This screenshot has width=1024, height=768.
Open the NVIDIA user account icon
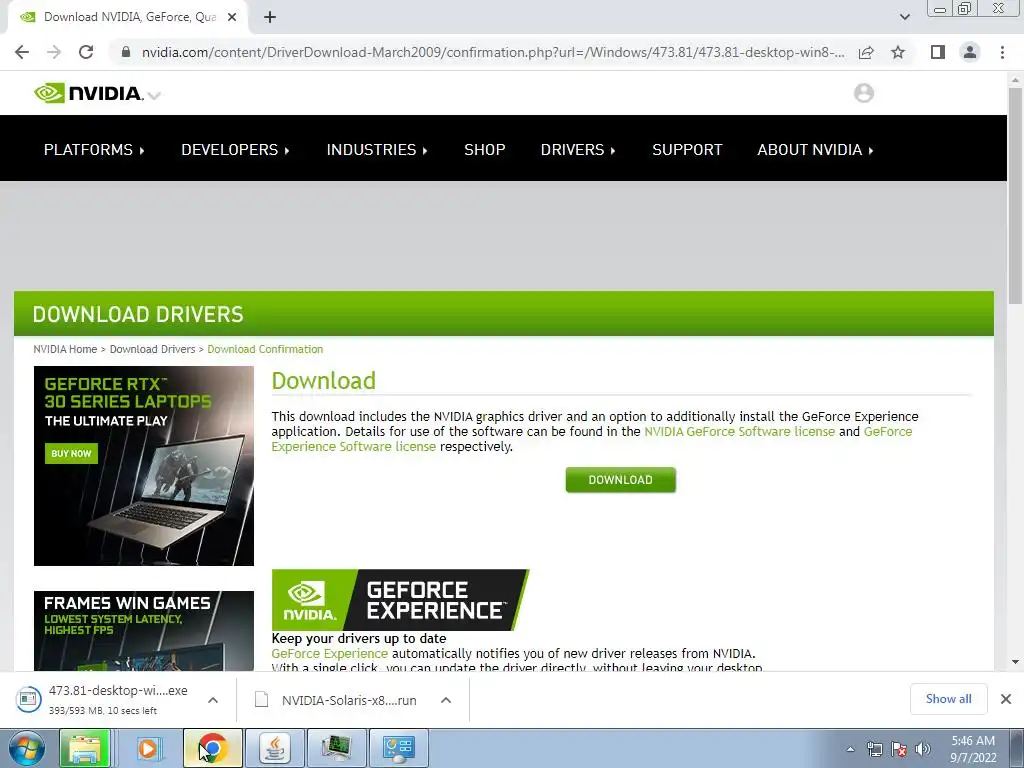(x=863, y=93)
